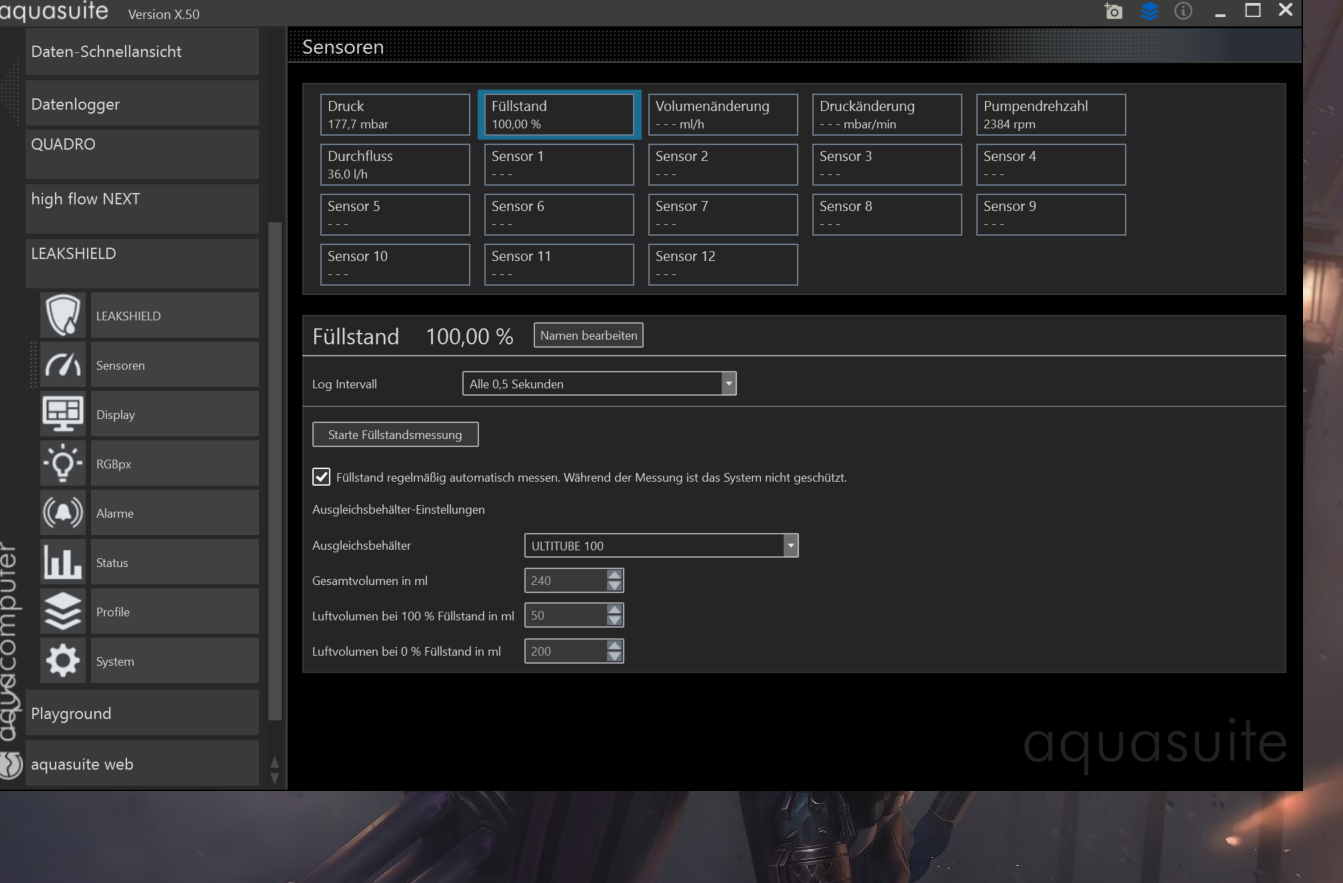Select the Pumpendrehzahl sensor tile

coord(1050,114)
